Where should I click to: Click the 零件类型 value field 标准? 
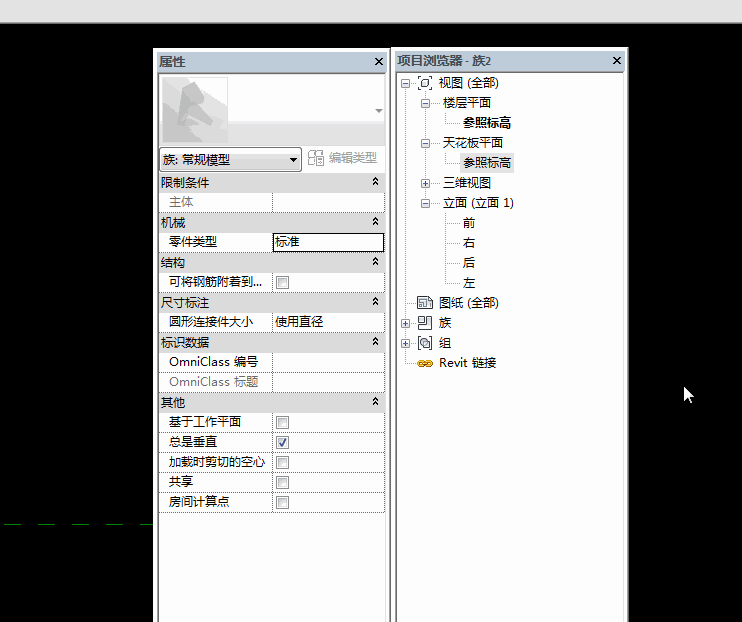327,242
